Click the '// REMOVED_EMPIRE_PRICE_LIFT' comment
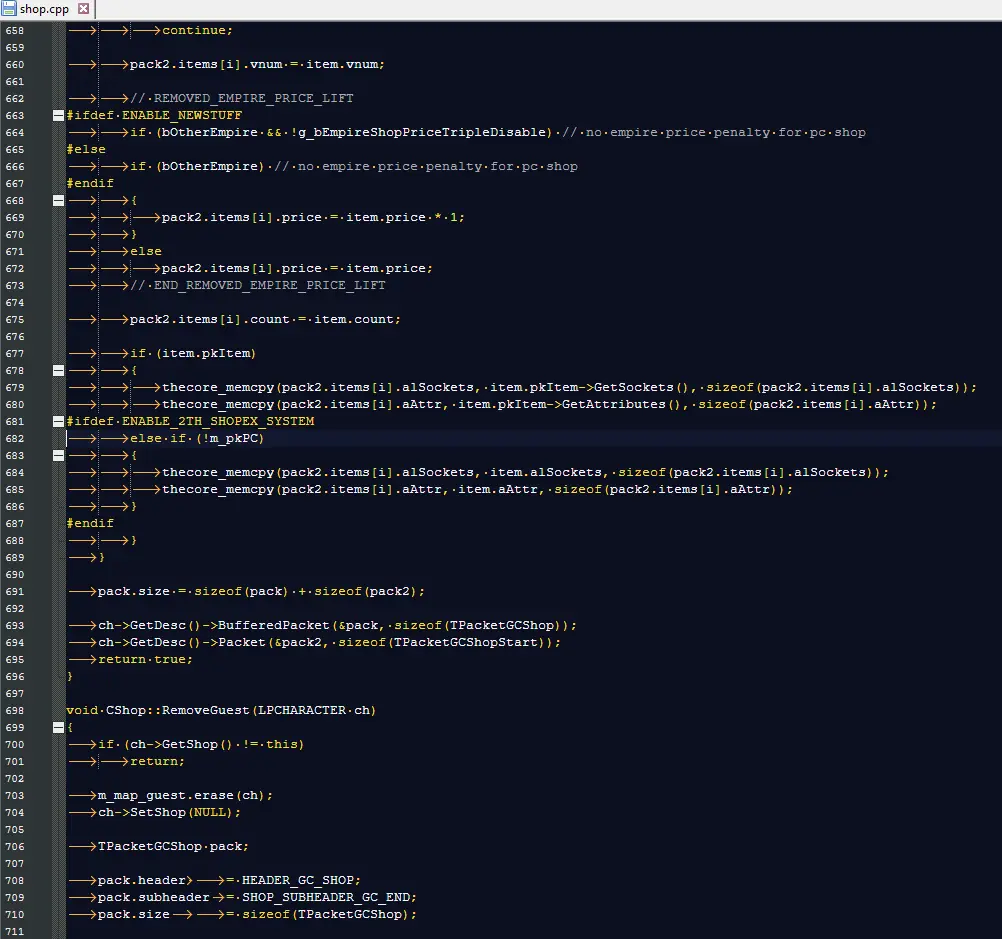Image resolution: width=1002 pixels, height=939 pixels. 242,98
